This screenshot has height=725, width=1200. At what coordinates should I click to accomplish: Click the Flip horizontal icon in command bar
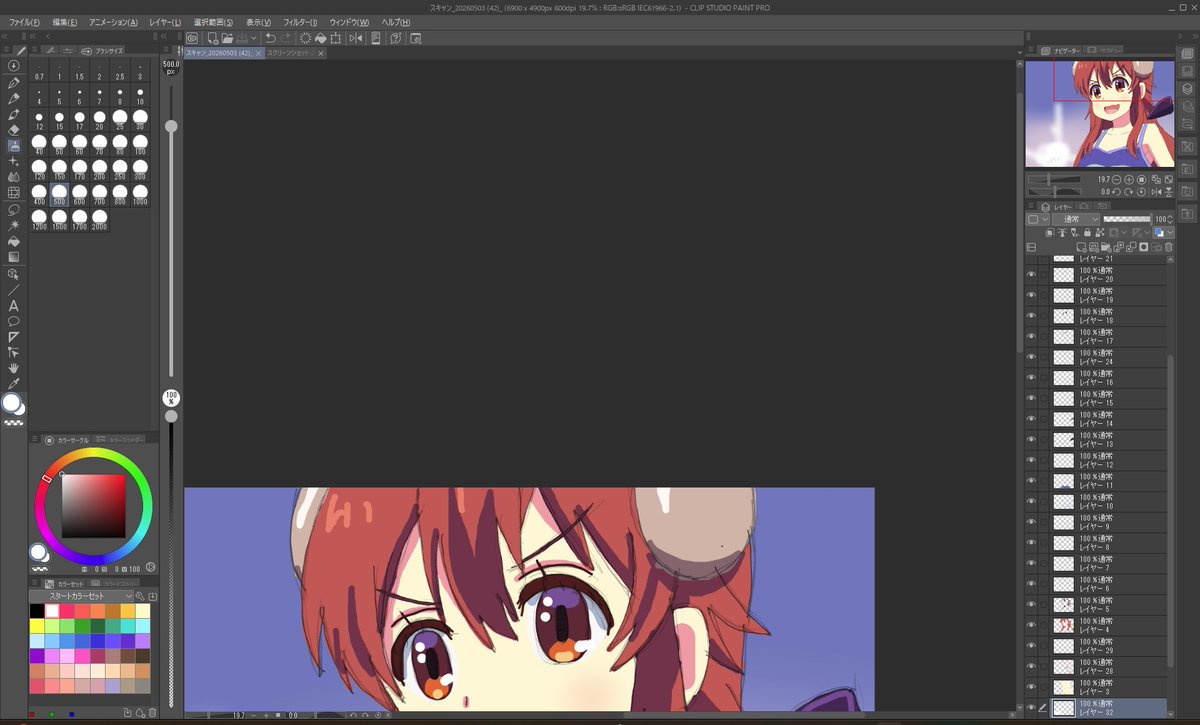[x=356, y=38]
